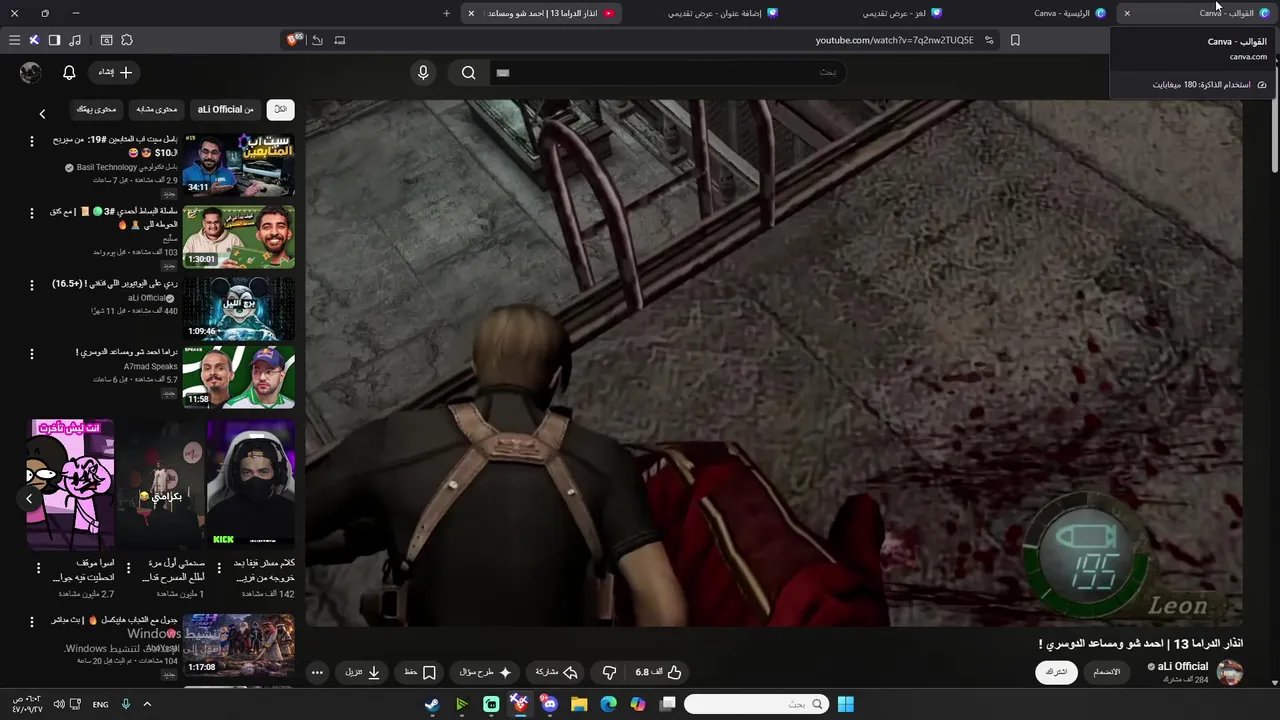
Task: Open the pink cartoon short thumbnail
Action: [71, 484]
